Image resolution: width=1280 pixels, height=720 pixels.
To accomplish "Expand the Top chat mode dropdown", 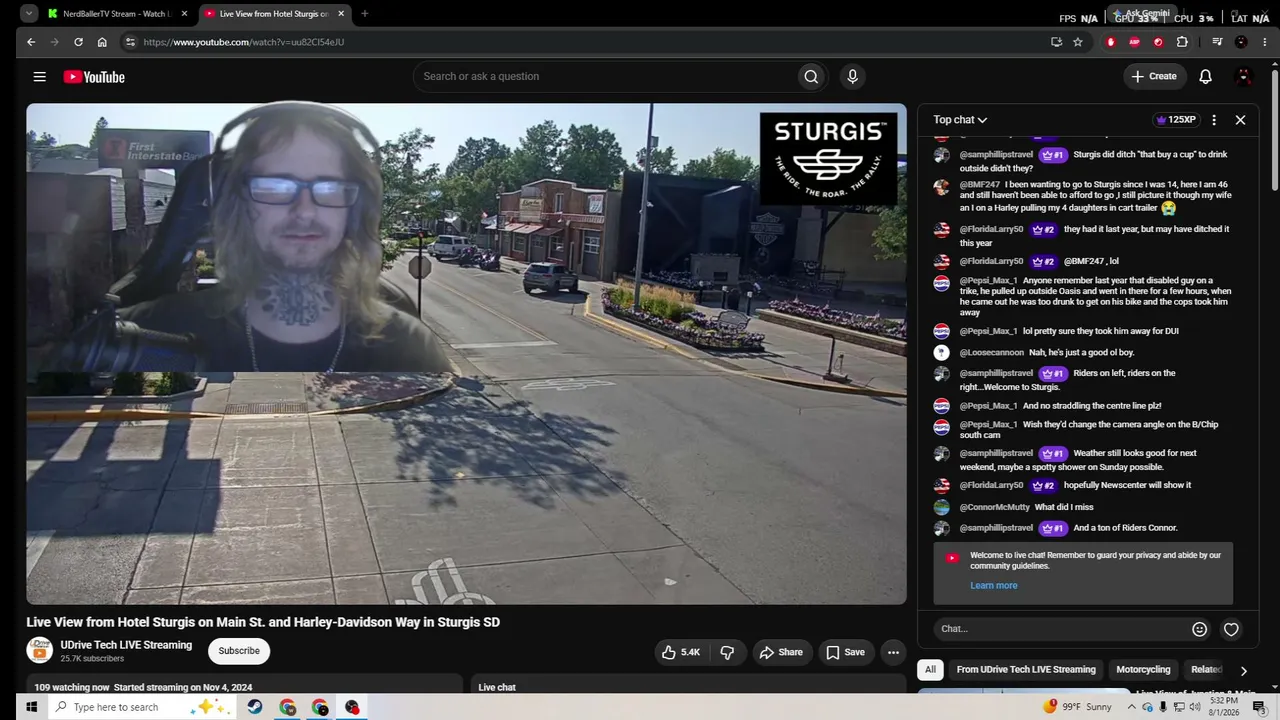I will click(x=960, y=120).
